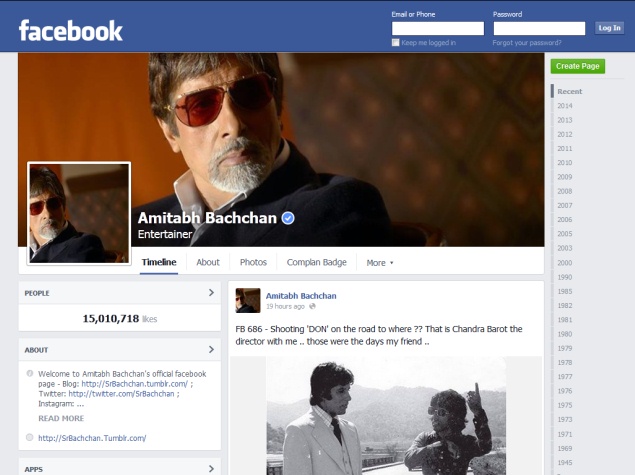Click the globe icon beside SrBachchan.Tumblr.com

(x=30, y=437)
